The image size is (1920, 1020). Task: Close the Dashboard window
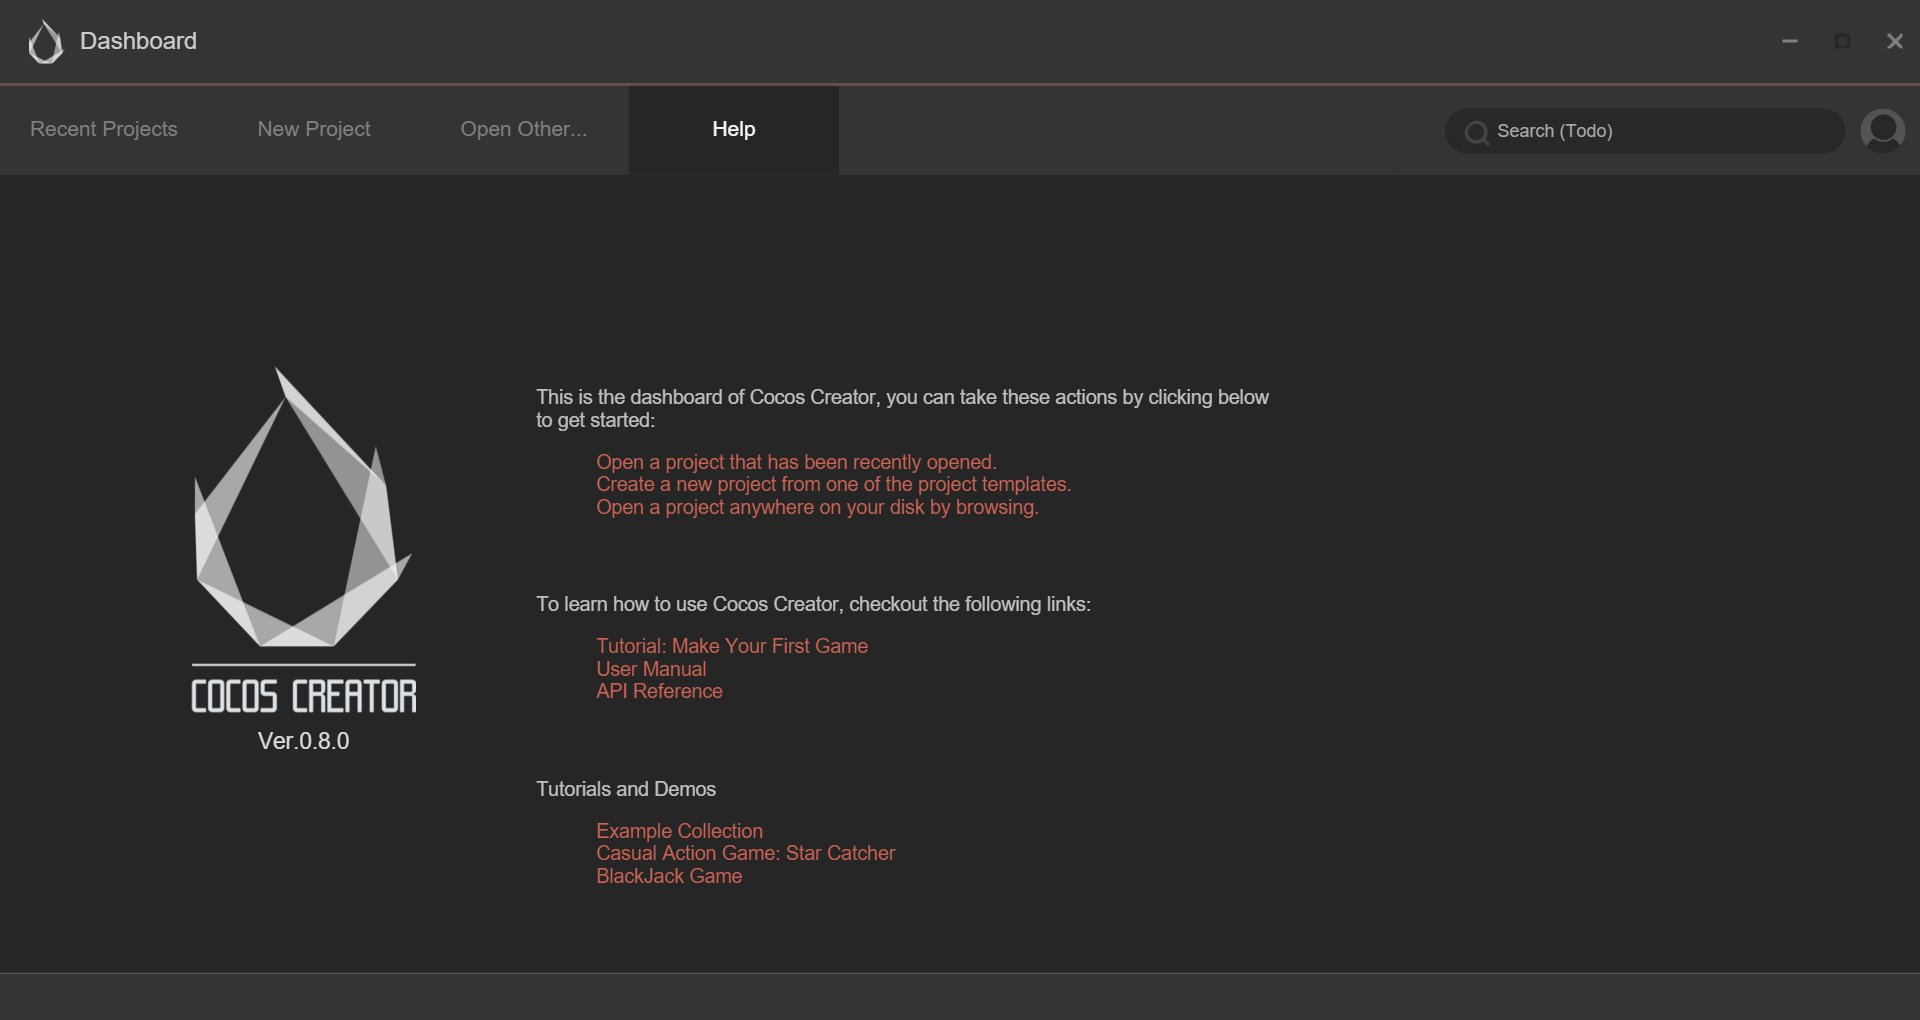click(1894, 41)
